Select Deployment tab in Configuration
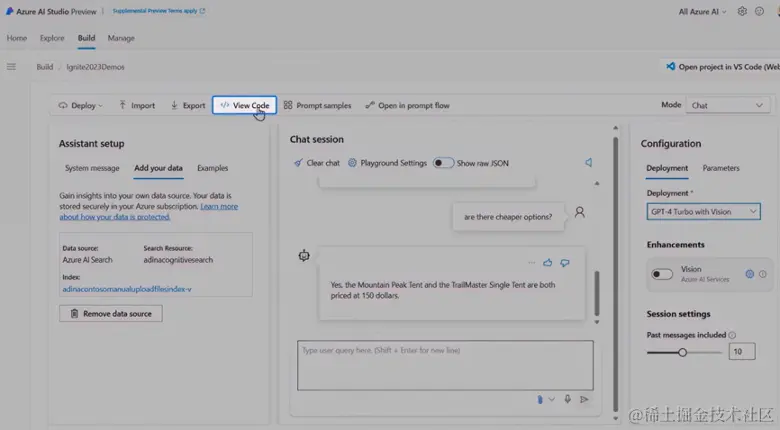The image size is (780, 430). [x=667, y=168]
